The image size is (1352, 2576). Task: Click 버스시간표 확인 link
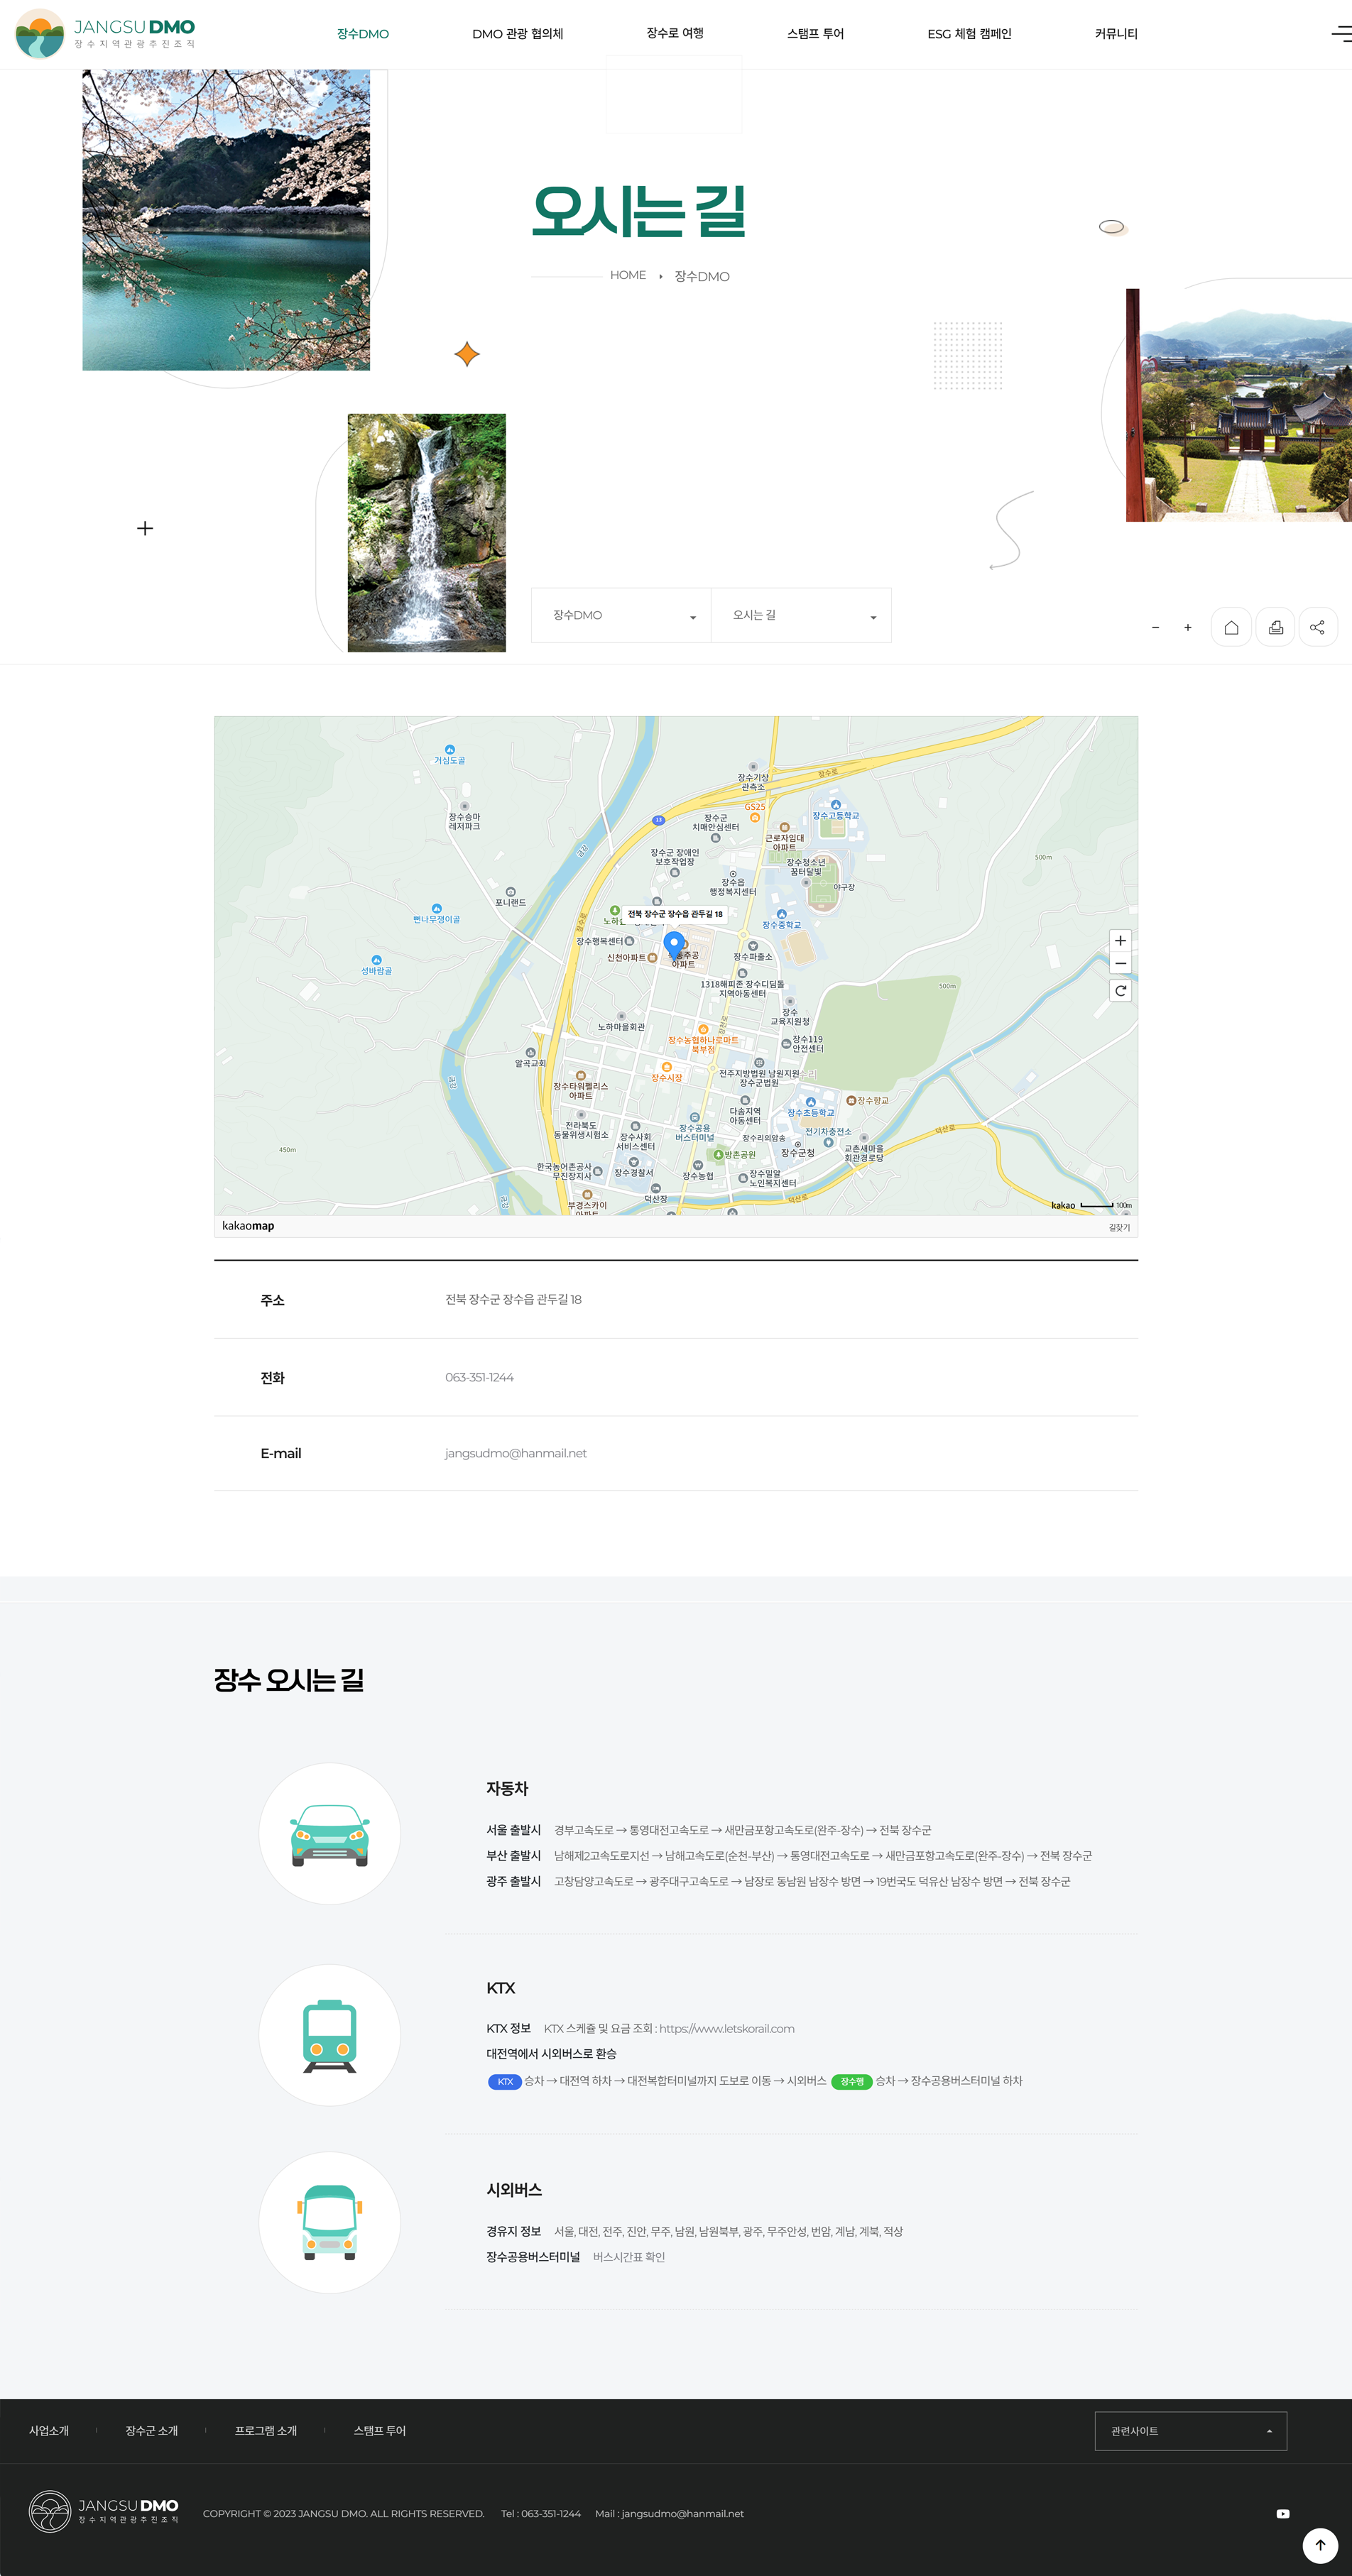coord(629,2257)
